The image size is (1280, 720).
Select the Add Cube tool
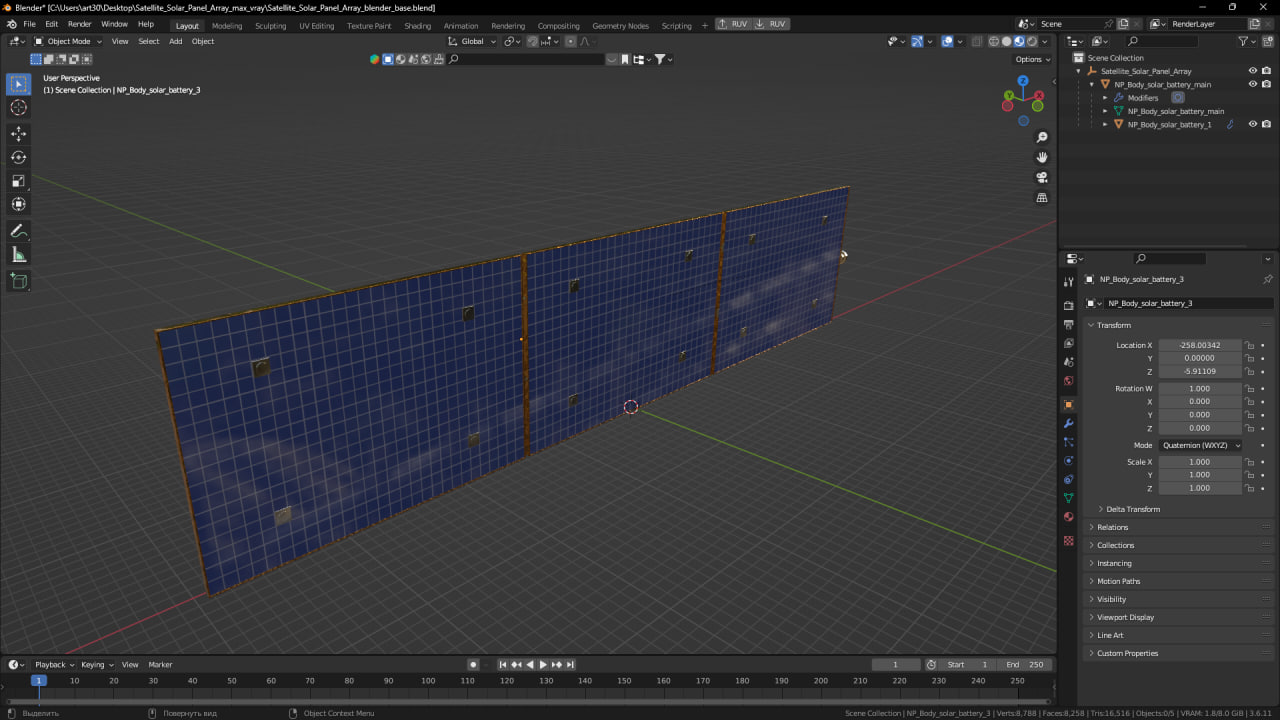pyautogui.click(x=19, y=281)
